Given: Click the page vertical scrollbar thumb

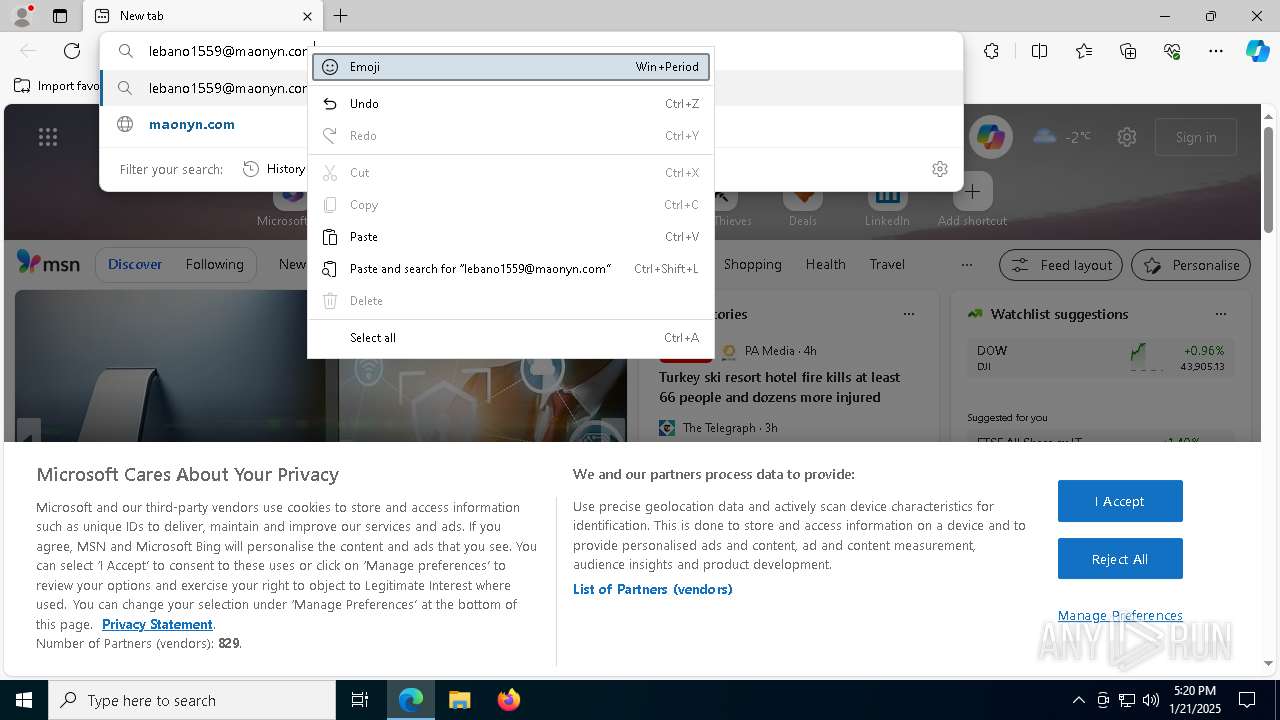Looking at the screenshot, I should coord(1268,180).
